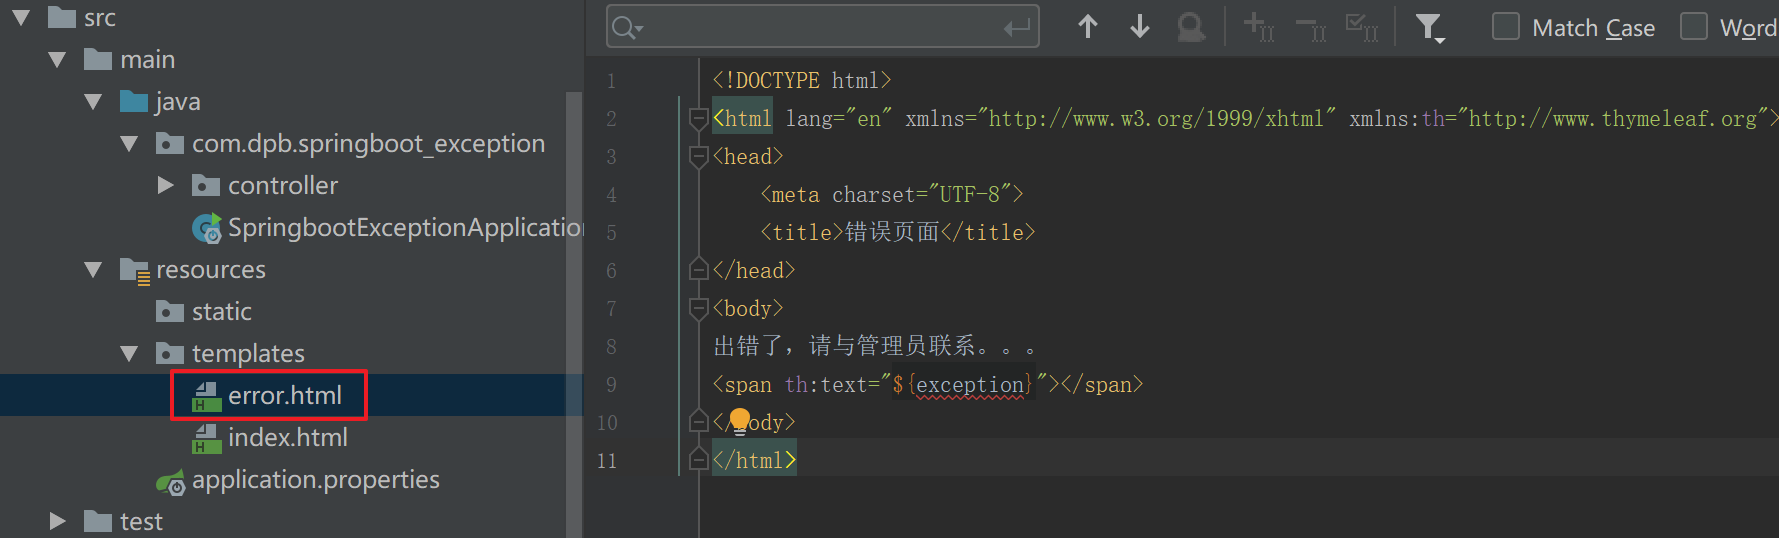Collapse the head tag fold marker on line 3
This screenshot has width=1779, height=538.
(699, 157)
